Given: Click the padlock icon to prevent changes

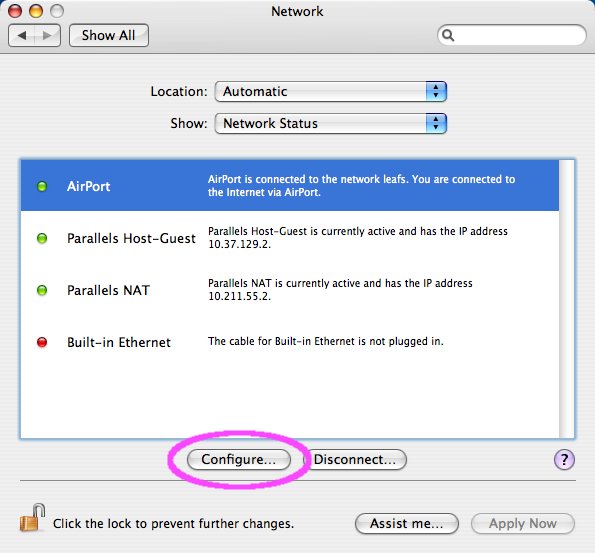Looking at the screenshot, I should click(32, 518).
